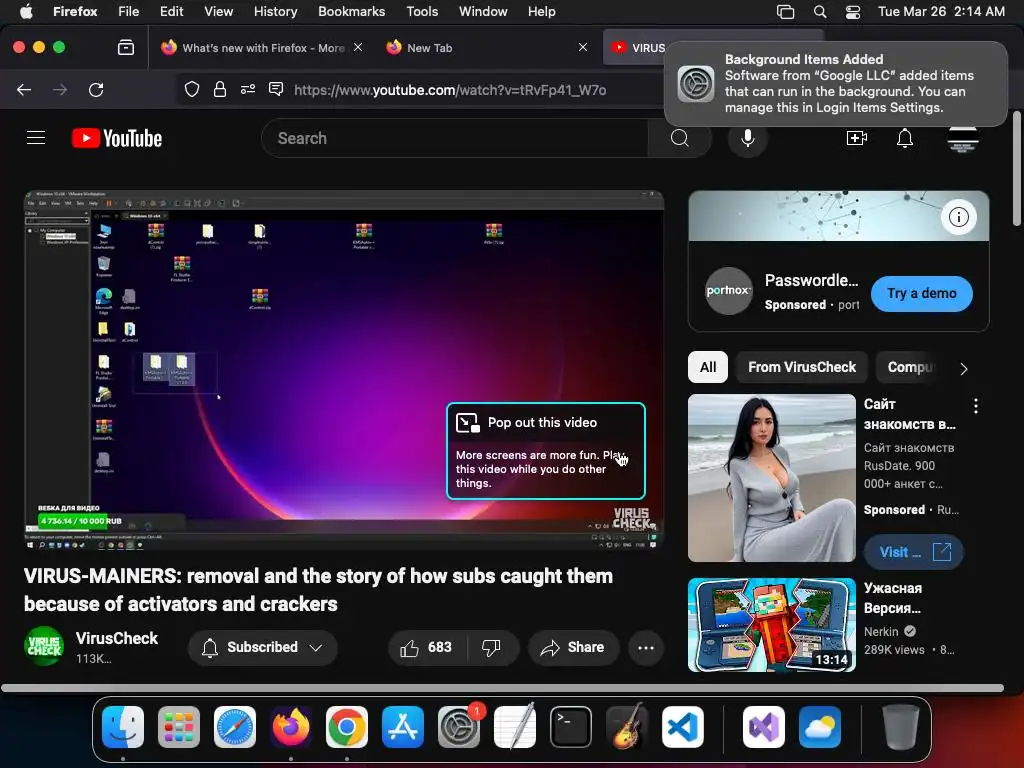1024x768 pixels.
Task: Click the date and time in menu bar
Action: (x=941, y=12)
